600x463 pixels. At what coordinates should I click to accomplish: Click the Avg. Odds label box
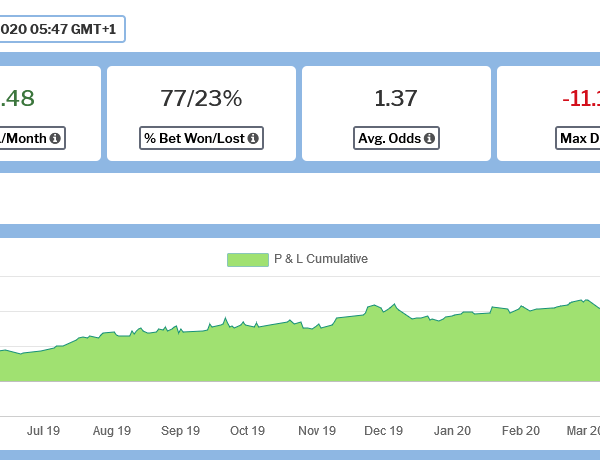click(396, 138)
